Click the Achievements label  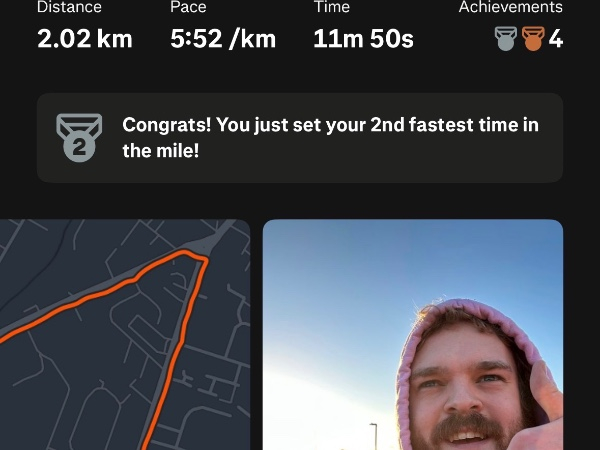click(510, 7)
